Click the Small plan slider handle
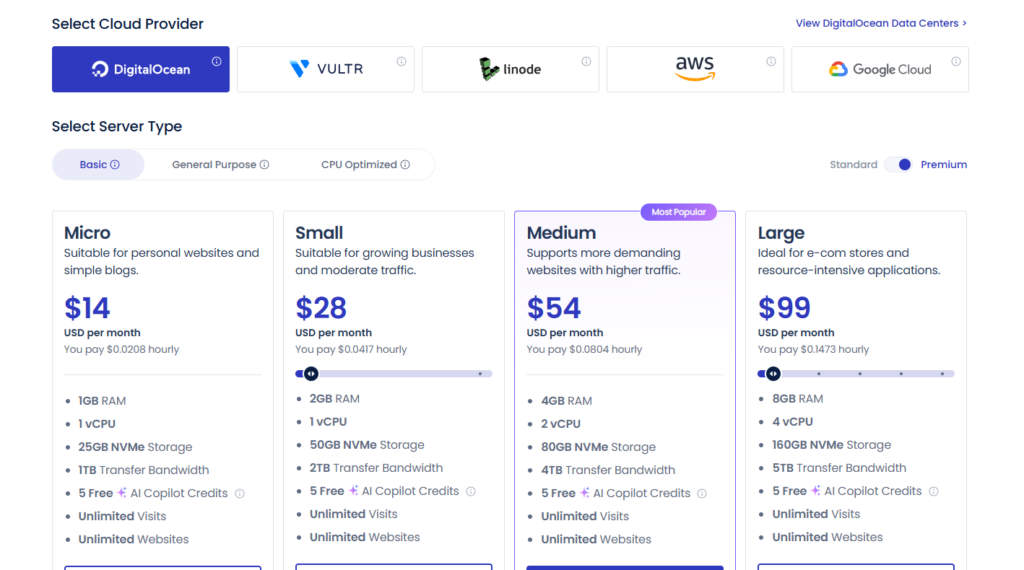This screenshot has height=570, width=1024. point(311,373)
